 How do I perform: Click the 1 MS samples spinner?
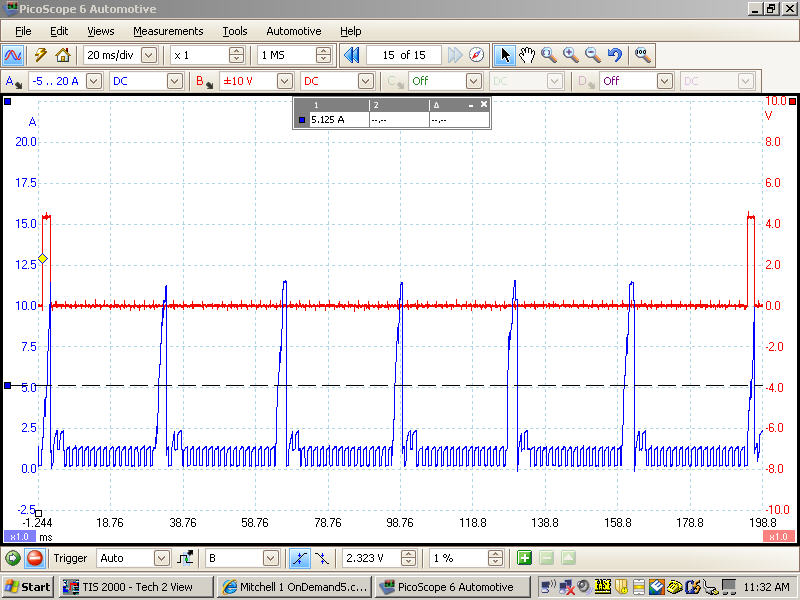point(323,55)
